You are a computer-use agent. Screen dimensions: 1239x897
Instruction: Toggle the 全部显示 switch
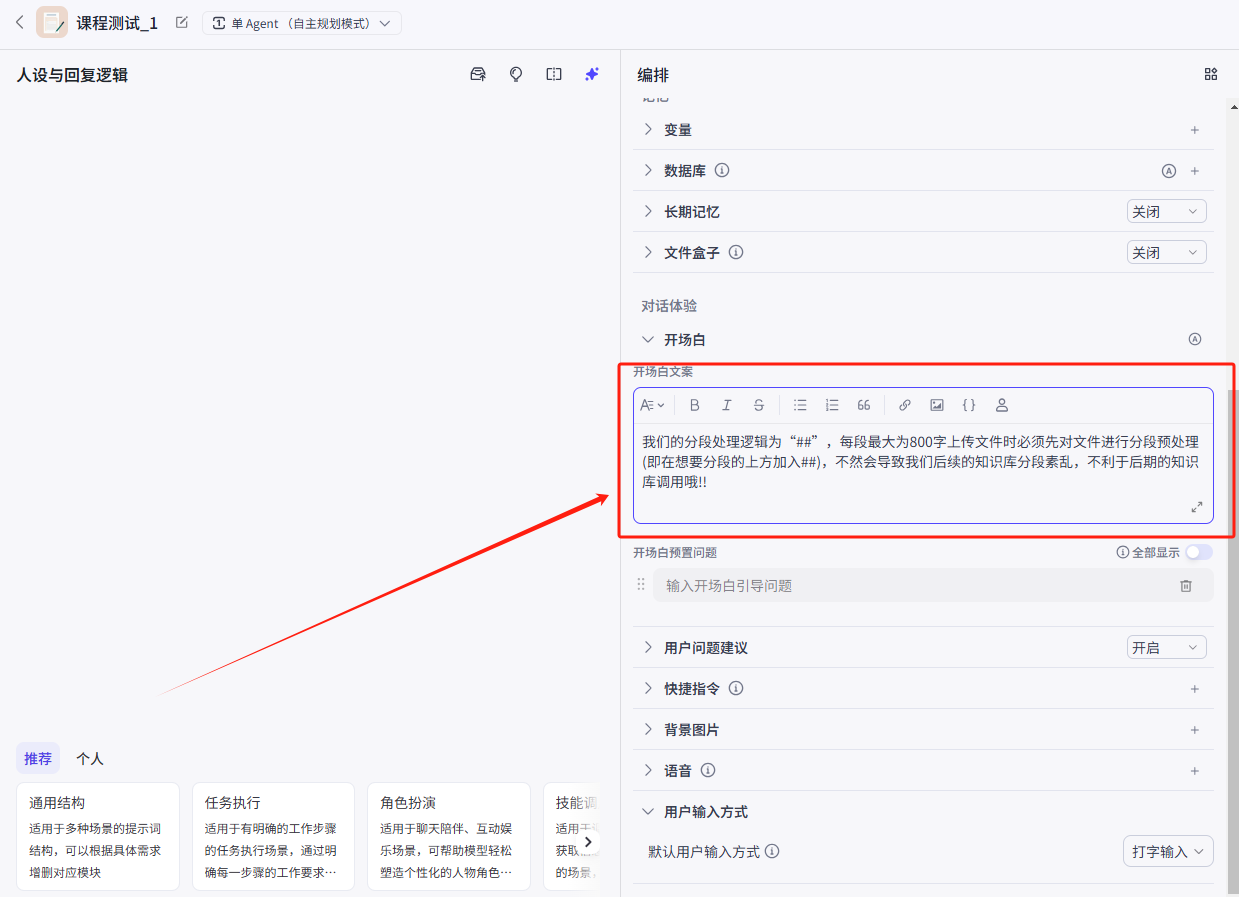click(x=1198, y=552)
